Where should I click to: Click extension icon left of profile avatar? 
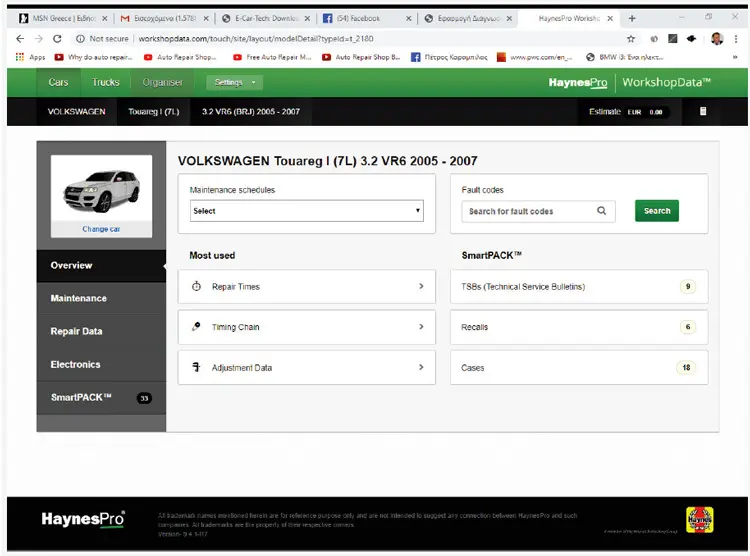coord(691,38)
